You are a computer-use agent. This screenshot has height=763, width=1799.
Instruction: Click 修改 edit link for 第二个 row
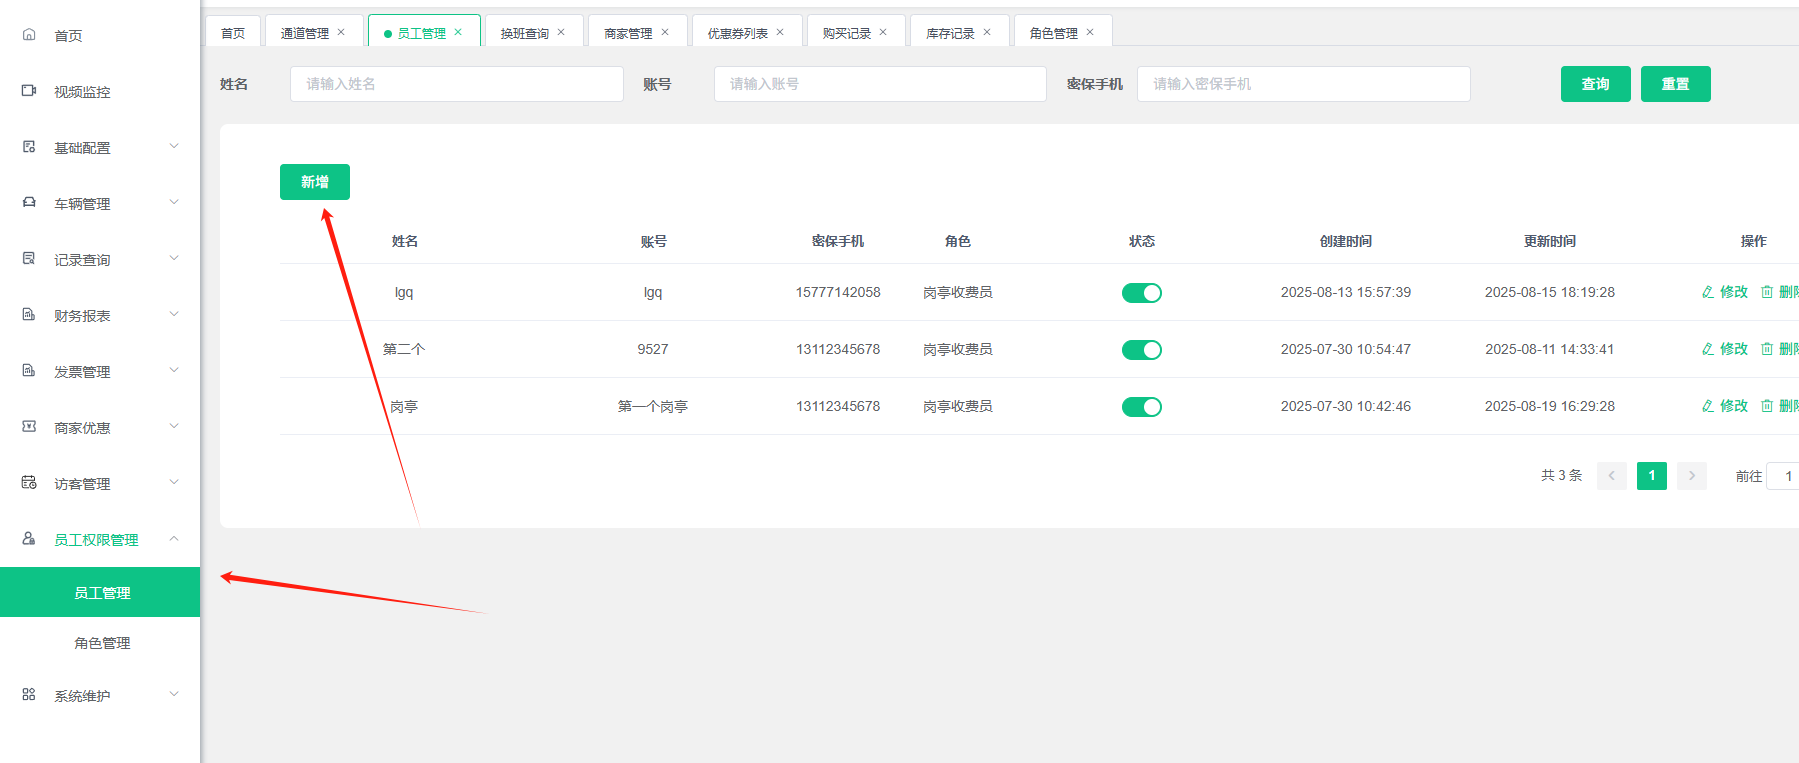(1725, 349)
